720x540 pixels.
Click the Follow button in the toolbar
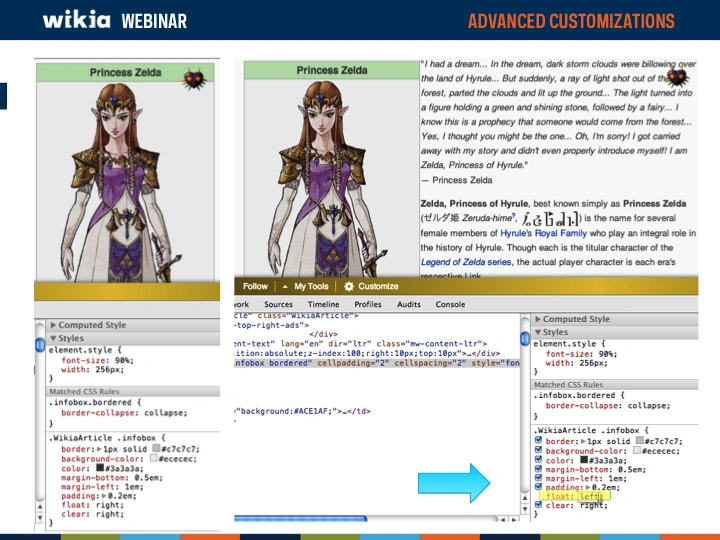[x=255, y=286]
